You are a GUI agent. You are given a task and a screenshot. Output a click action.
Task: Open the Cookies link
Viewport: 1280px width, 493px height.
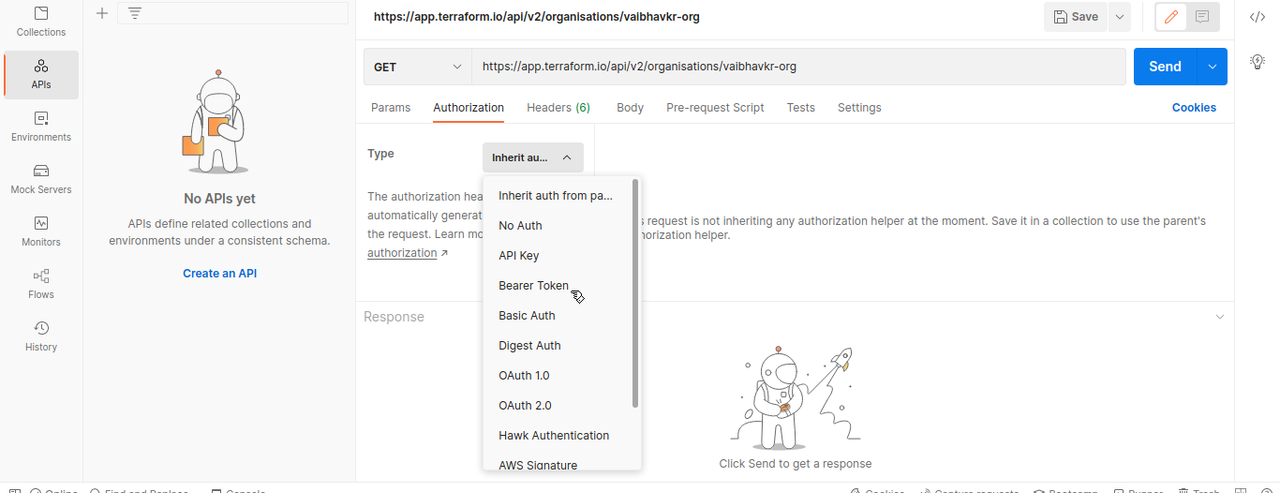1194,108
